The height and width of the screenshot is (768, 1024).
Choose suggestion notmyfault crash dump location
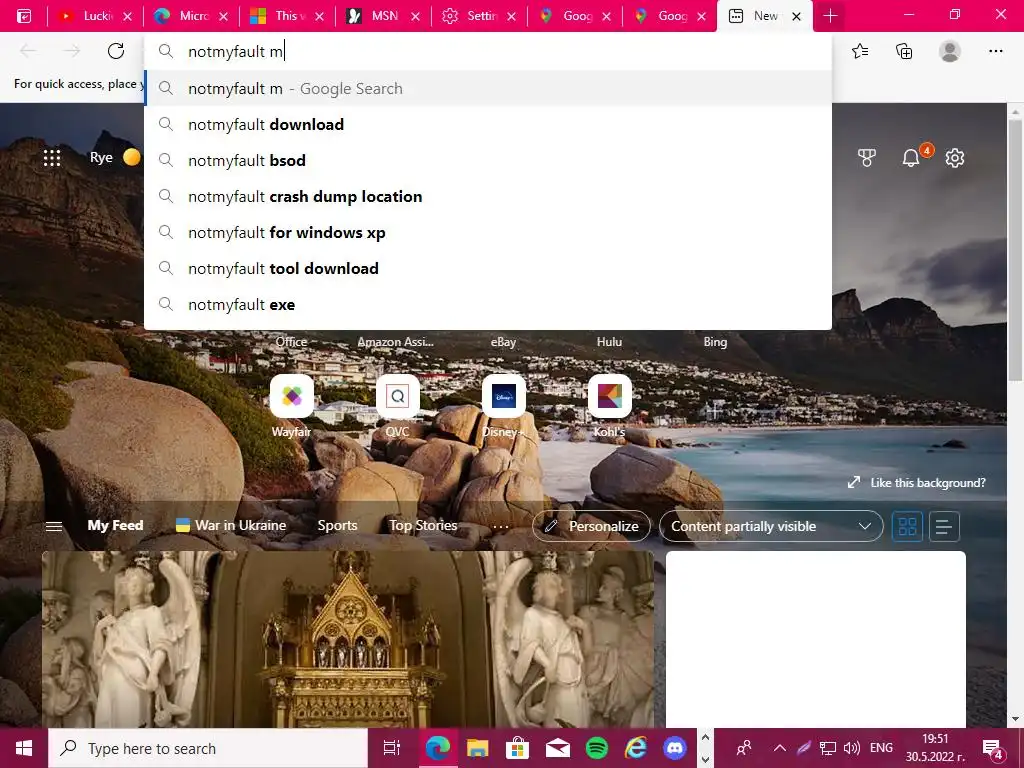pyautogui.click(x=488, y=197)
